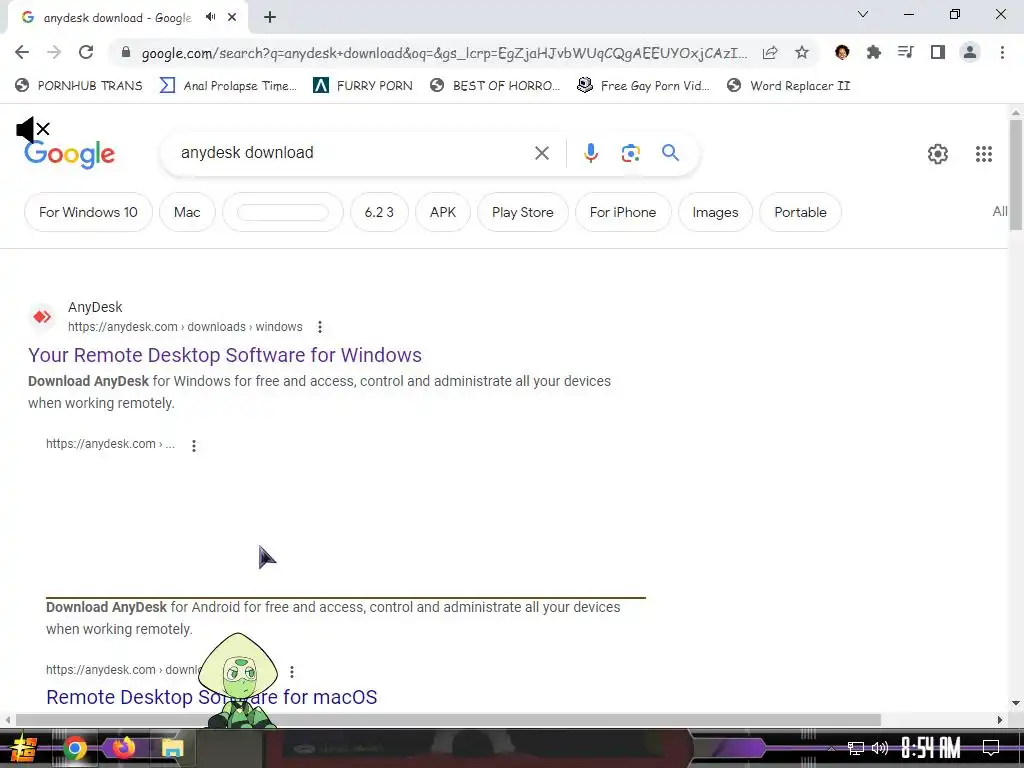
Task: Open the Anal Prolapse Time bookmark
Action: (x=228, y=86)
